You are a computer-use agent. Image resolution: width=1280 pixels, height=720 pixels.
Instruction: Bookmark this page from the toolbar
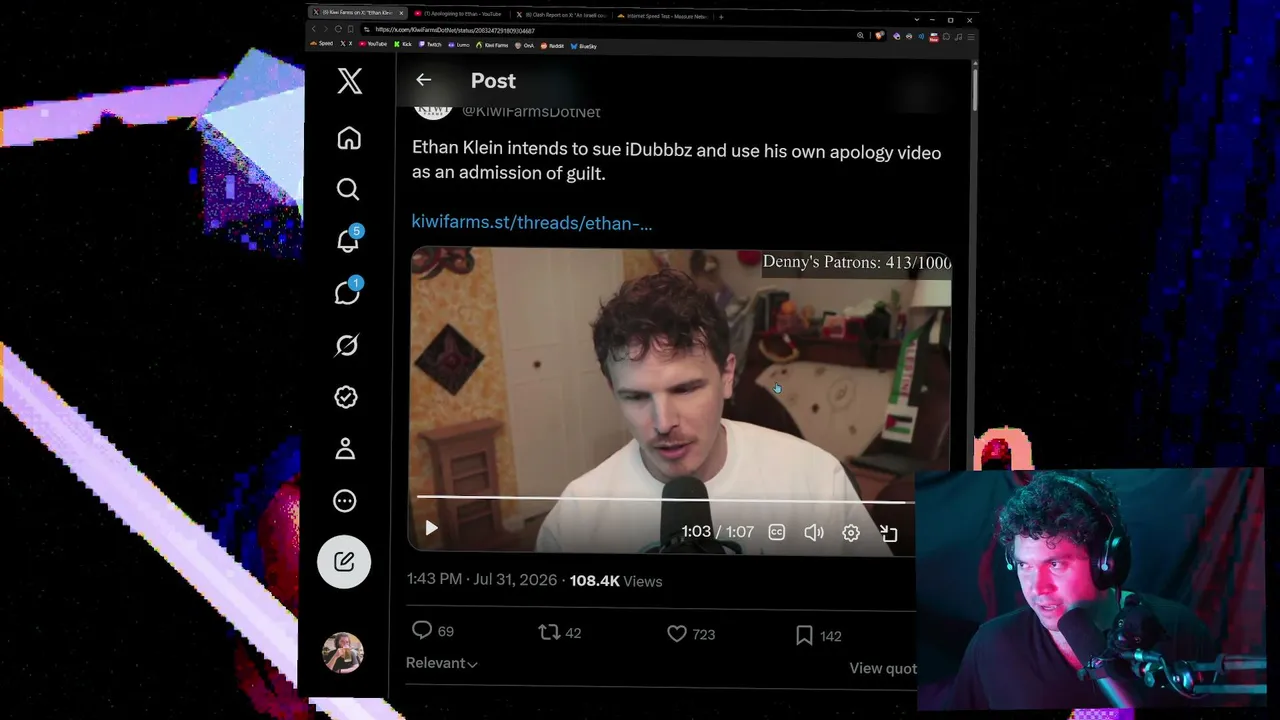tap(350, 29)
